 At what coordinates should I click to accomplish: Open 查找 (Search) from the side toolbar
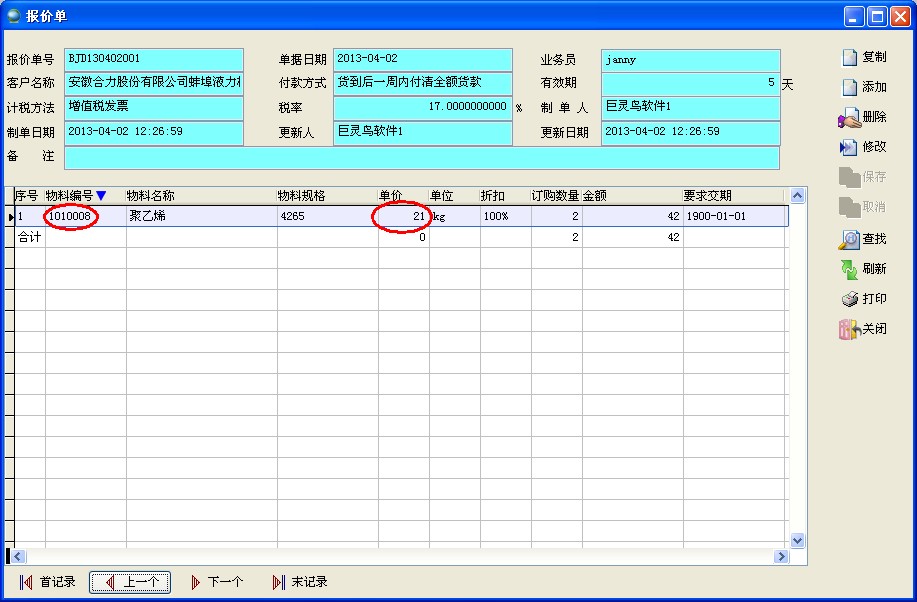pyautogui.click(x=849, y=239)
